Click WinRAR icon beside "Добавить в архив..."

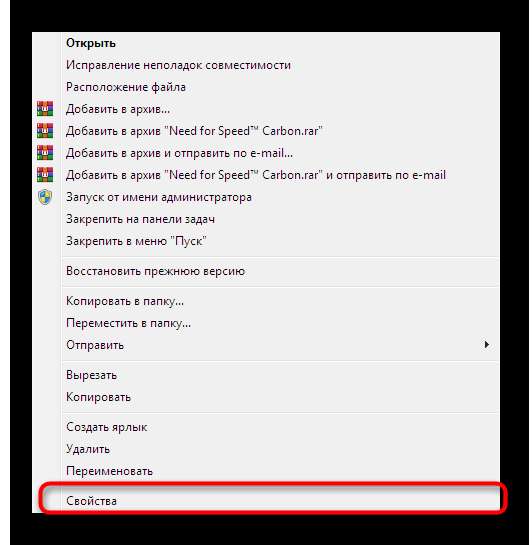[45, 109]
